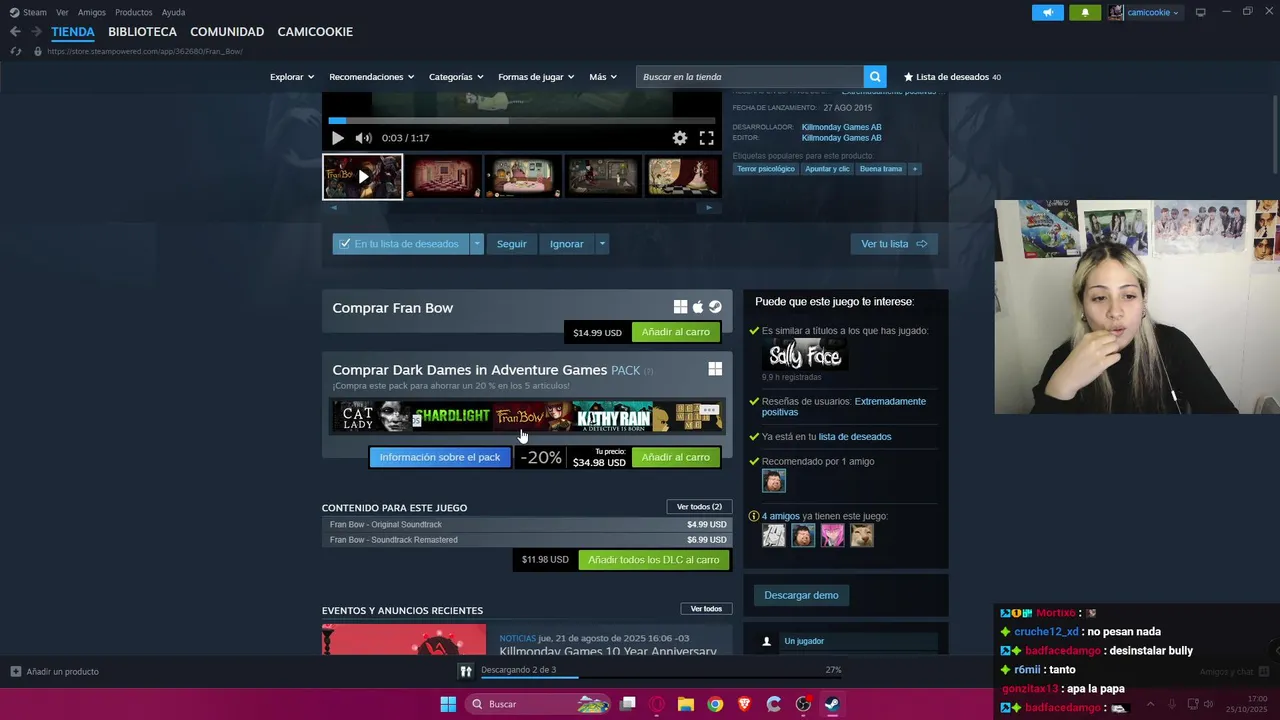The width and height of the screenshot is (1280, 720).
Task: Seek on the trailer progress bar
Action: tap(521, 121)
